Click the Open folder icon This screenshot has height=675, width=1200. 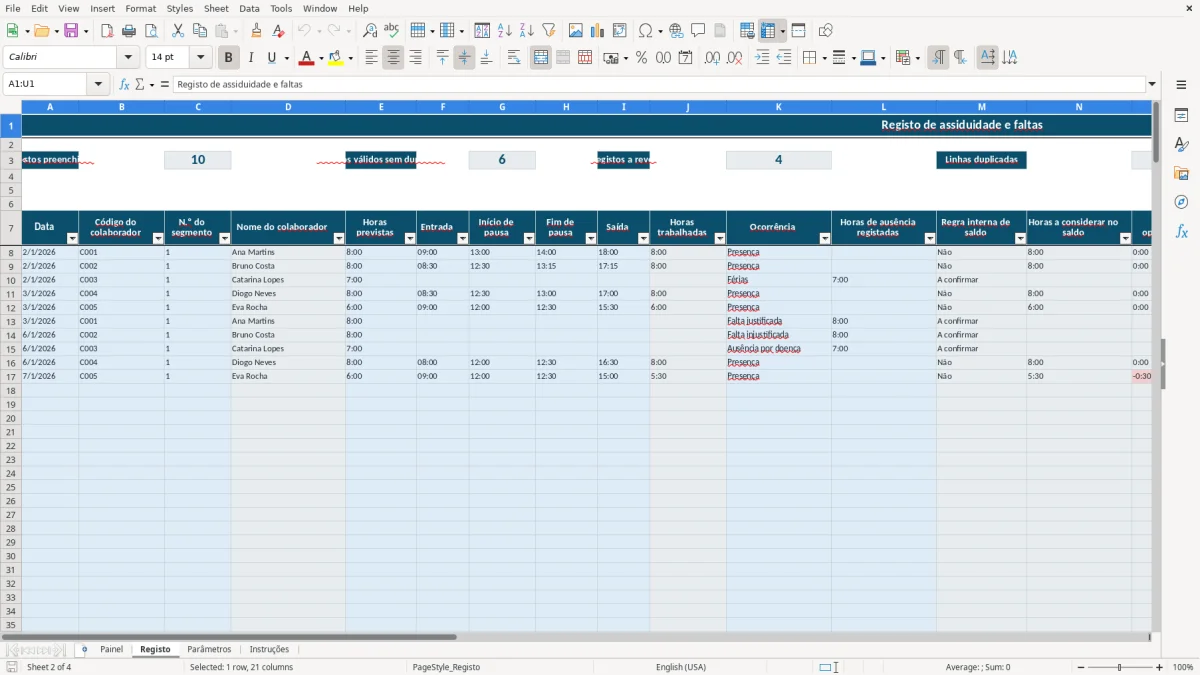click(40, 31)
